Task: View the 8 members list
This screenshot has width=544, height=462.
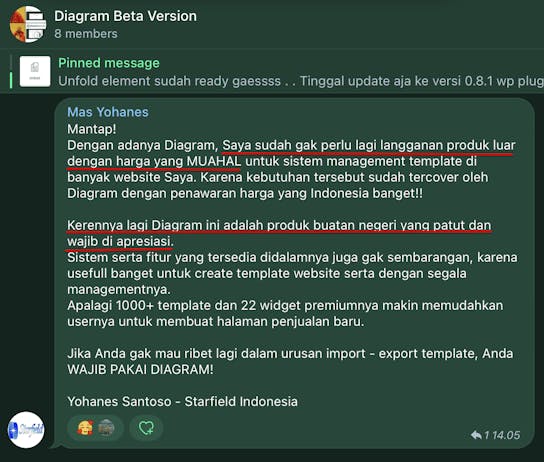Action: point(86,34)
